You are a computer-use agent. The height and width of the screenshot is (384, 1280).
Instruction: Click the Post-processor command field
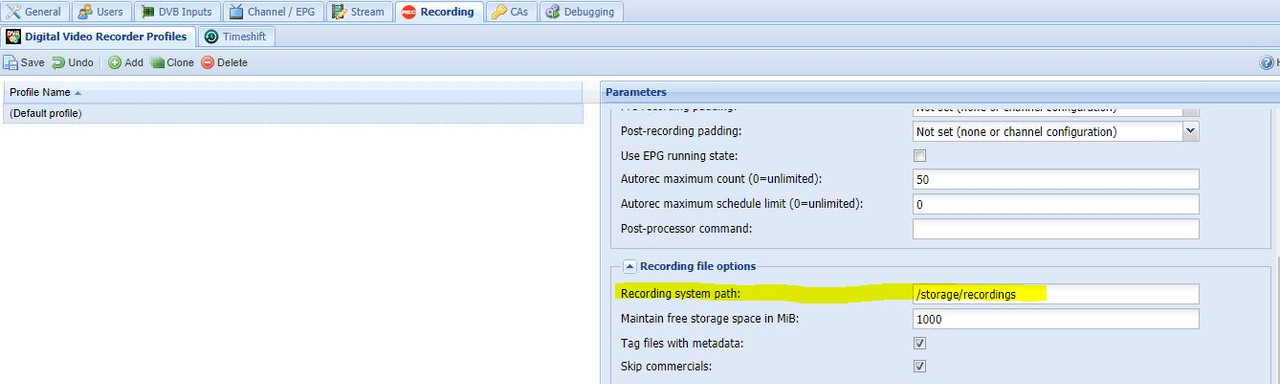1056,229
